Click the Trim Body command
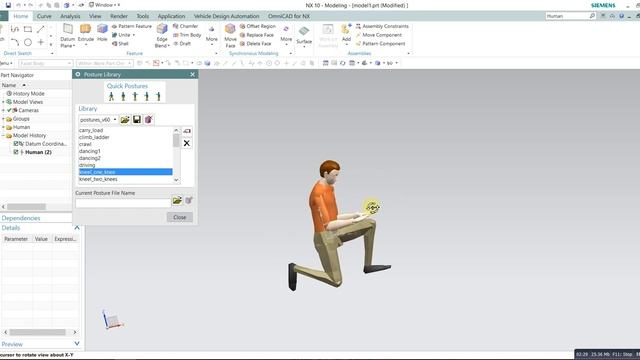 (x=187, y=35)
